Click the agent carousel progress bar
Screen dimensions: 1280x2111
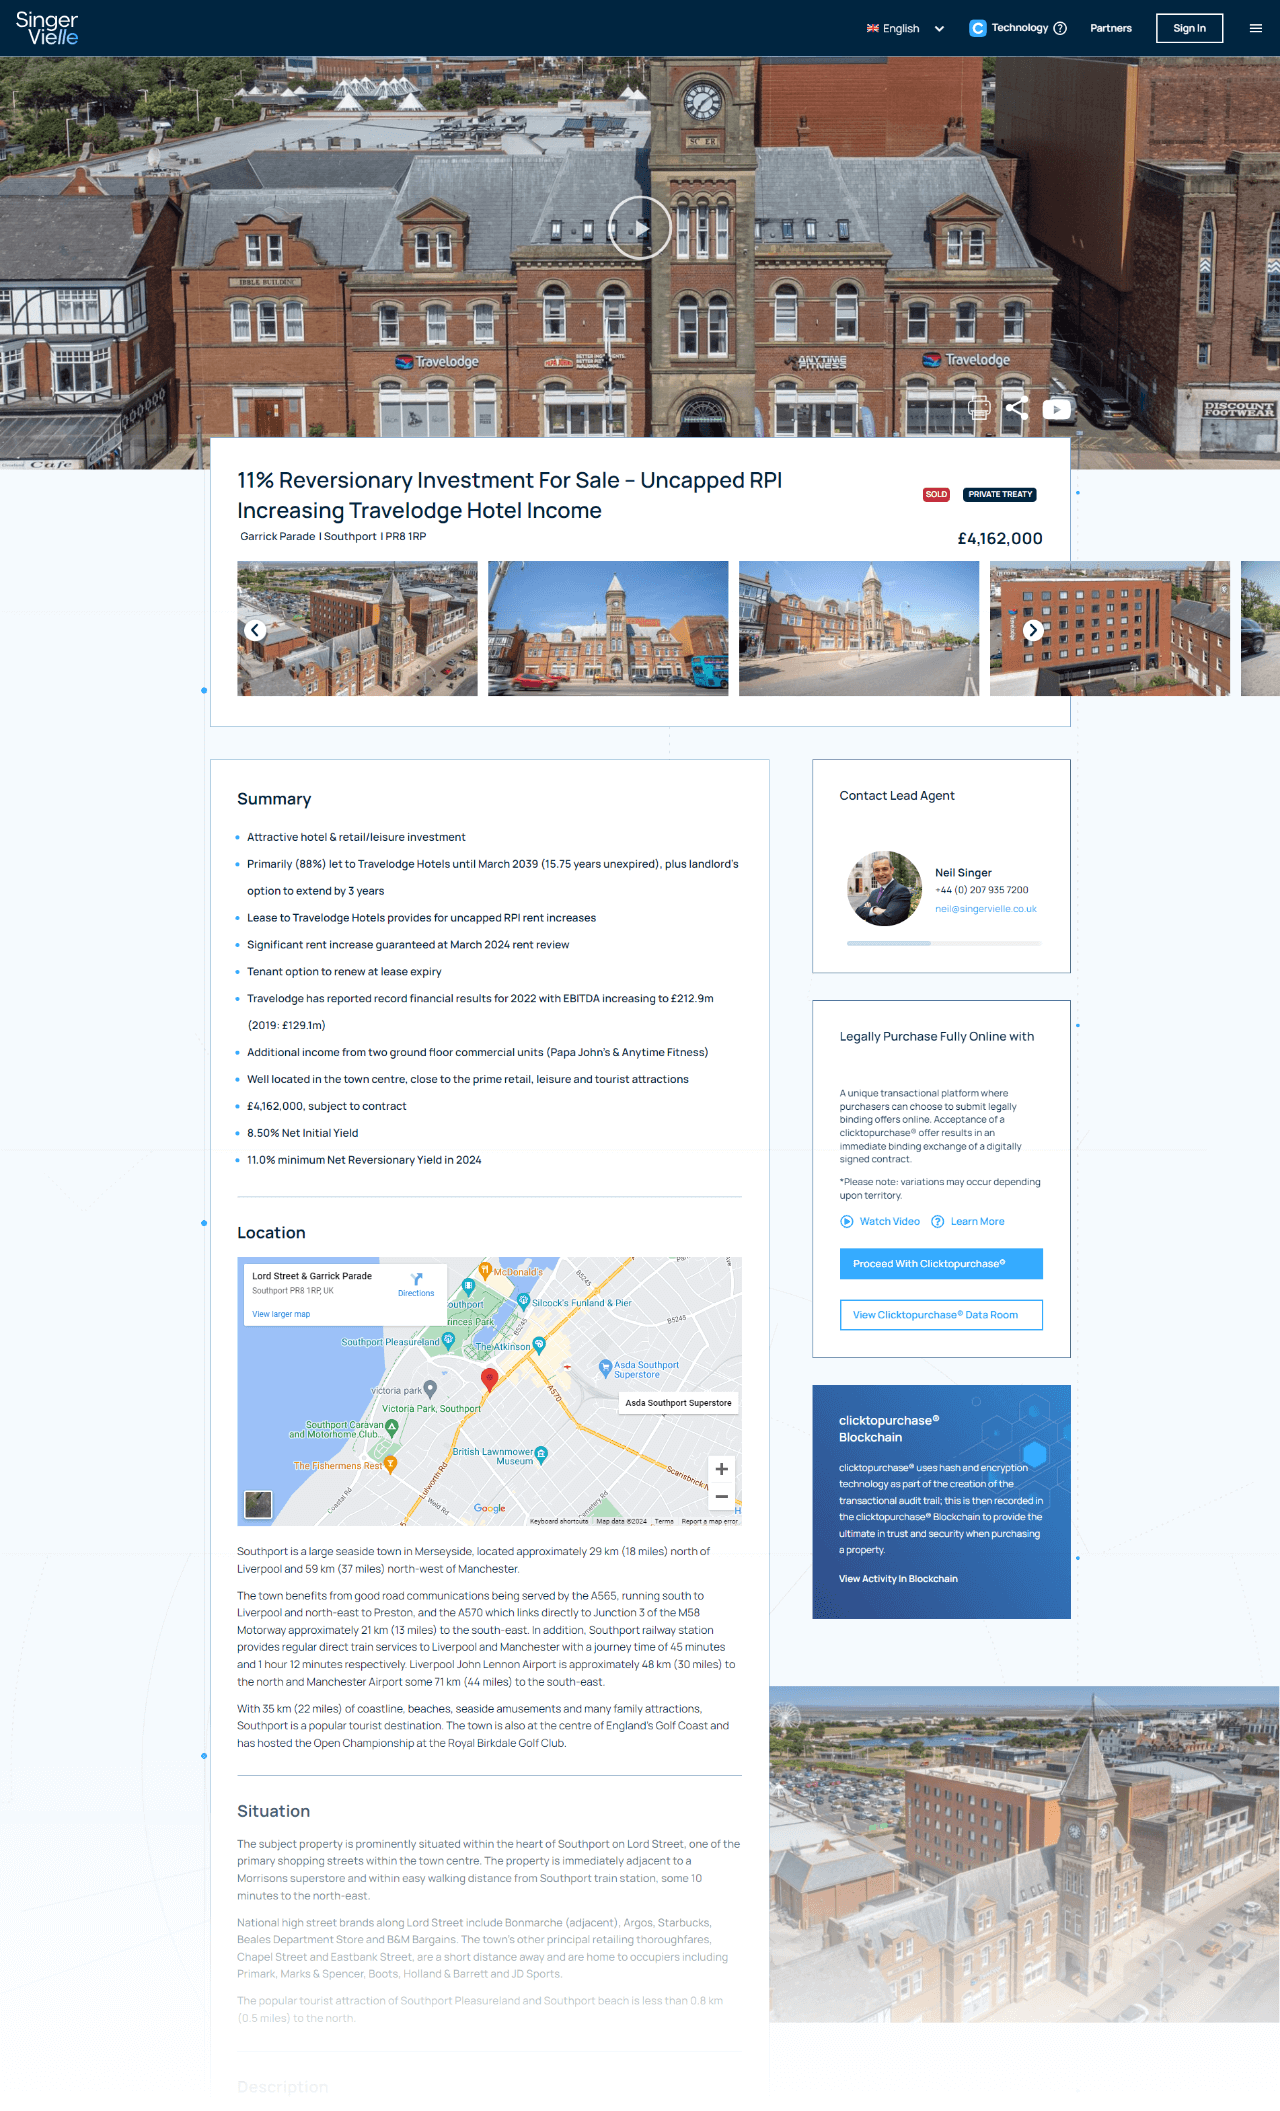tap(944, 943)
